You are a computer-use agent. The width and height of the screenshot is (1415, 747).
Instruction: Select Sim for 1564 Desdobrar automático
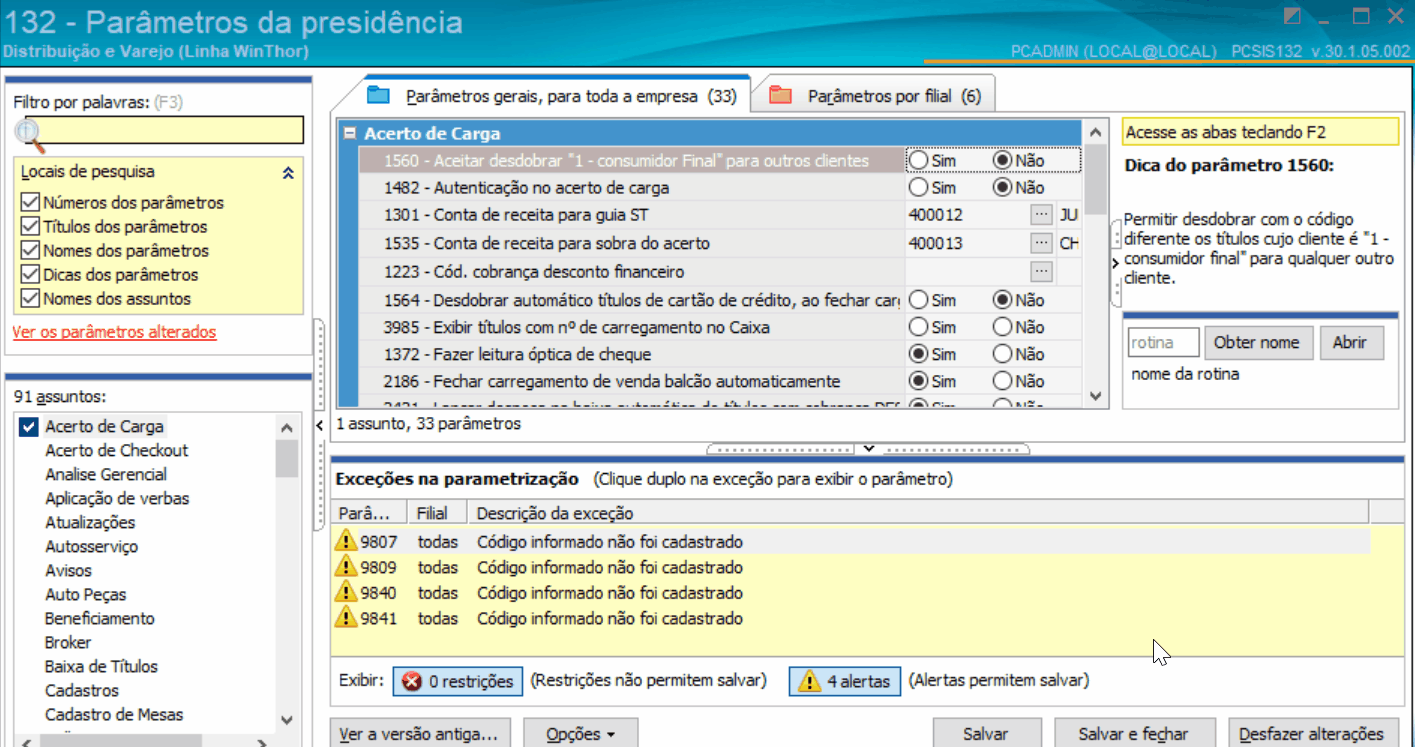pos(918,300)
